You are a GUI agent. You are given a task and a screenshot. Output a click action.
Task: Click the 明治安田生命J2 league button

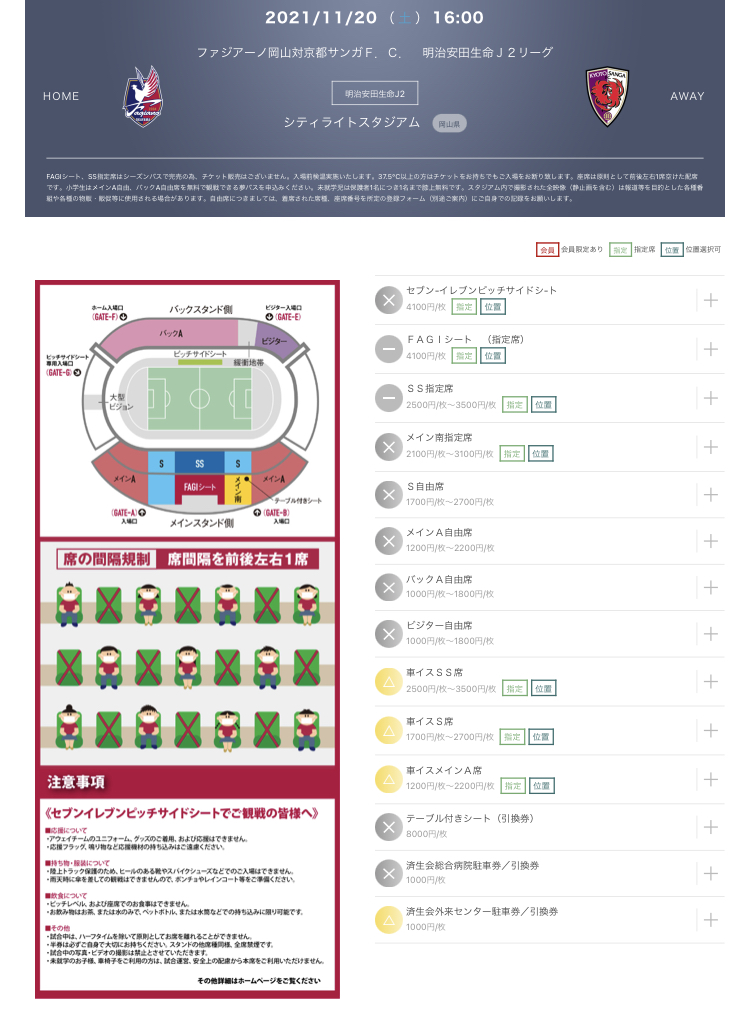[375, 94]
